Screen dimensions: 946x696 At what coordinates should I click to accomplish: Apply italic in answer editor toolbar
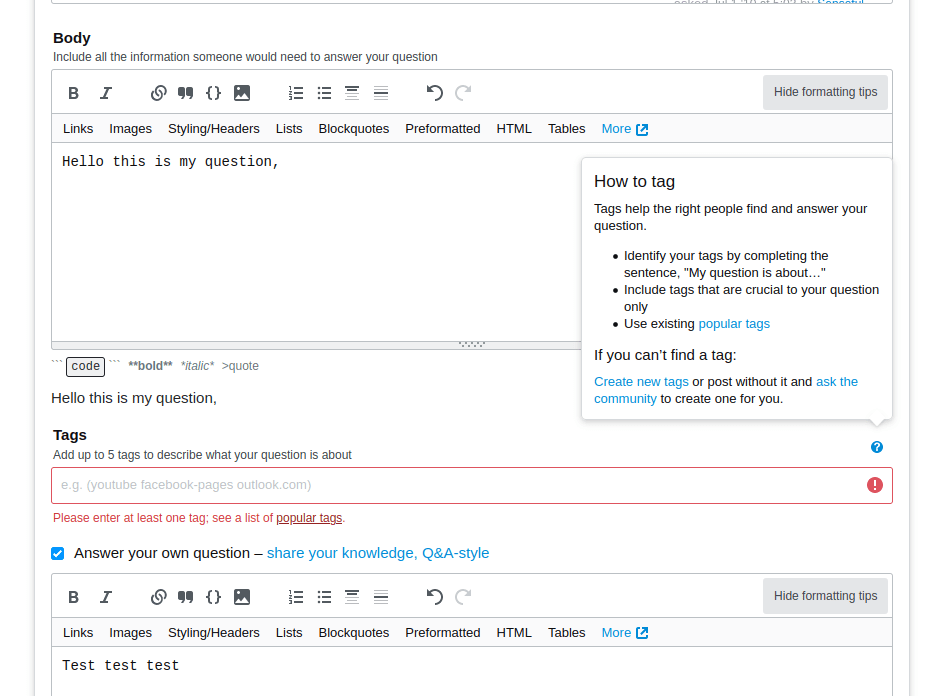[106, 597]
